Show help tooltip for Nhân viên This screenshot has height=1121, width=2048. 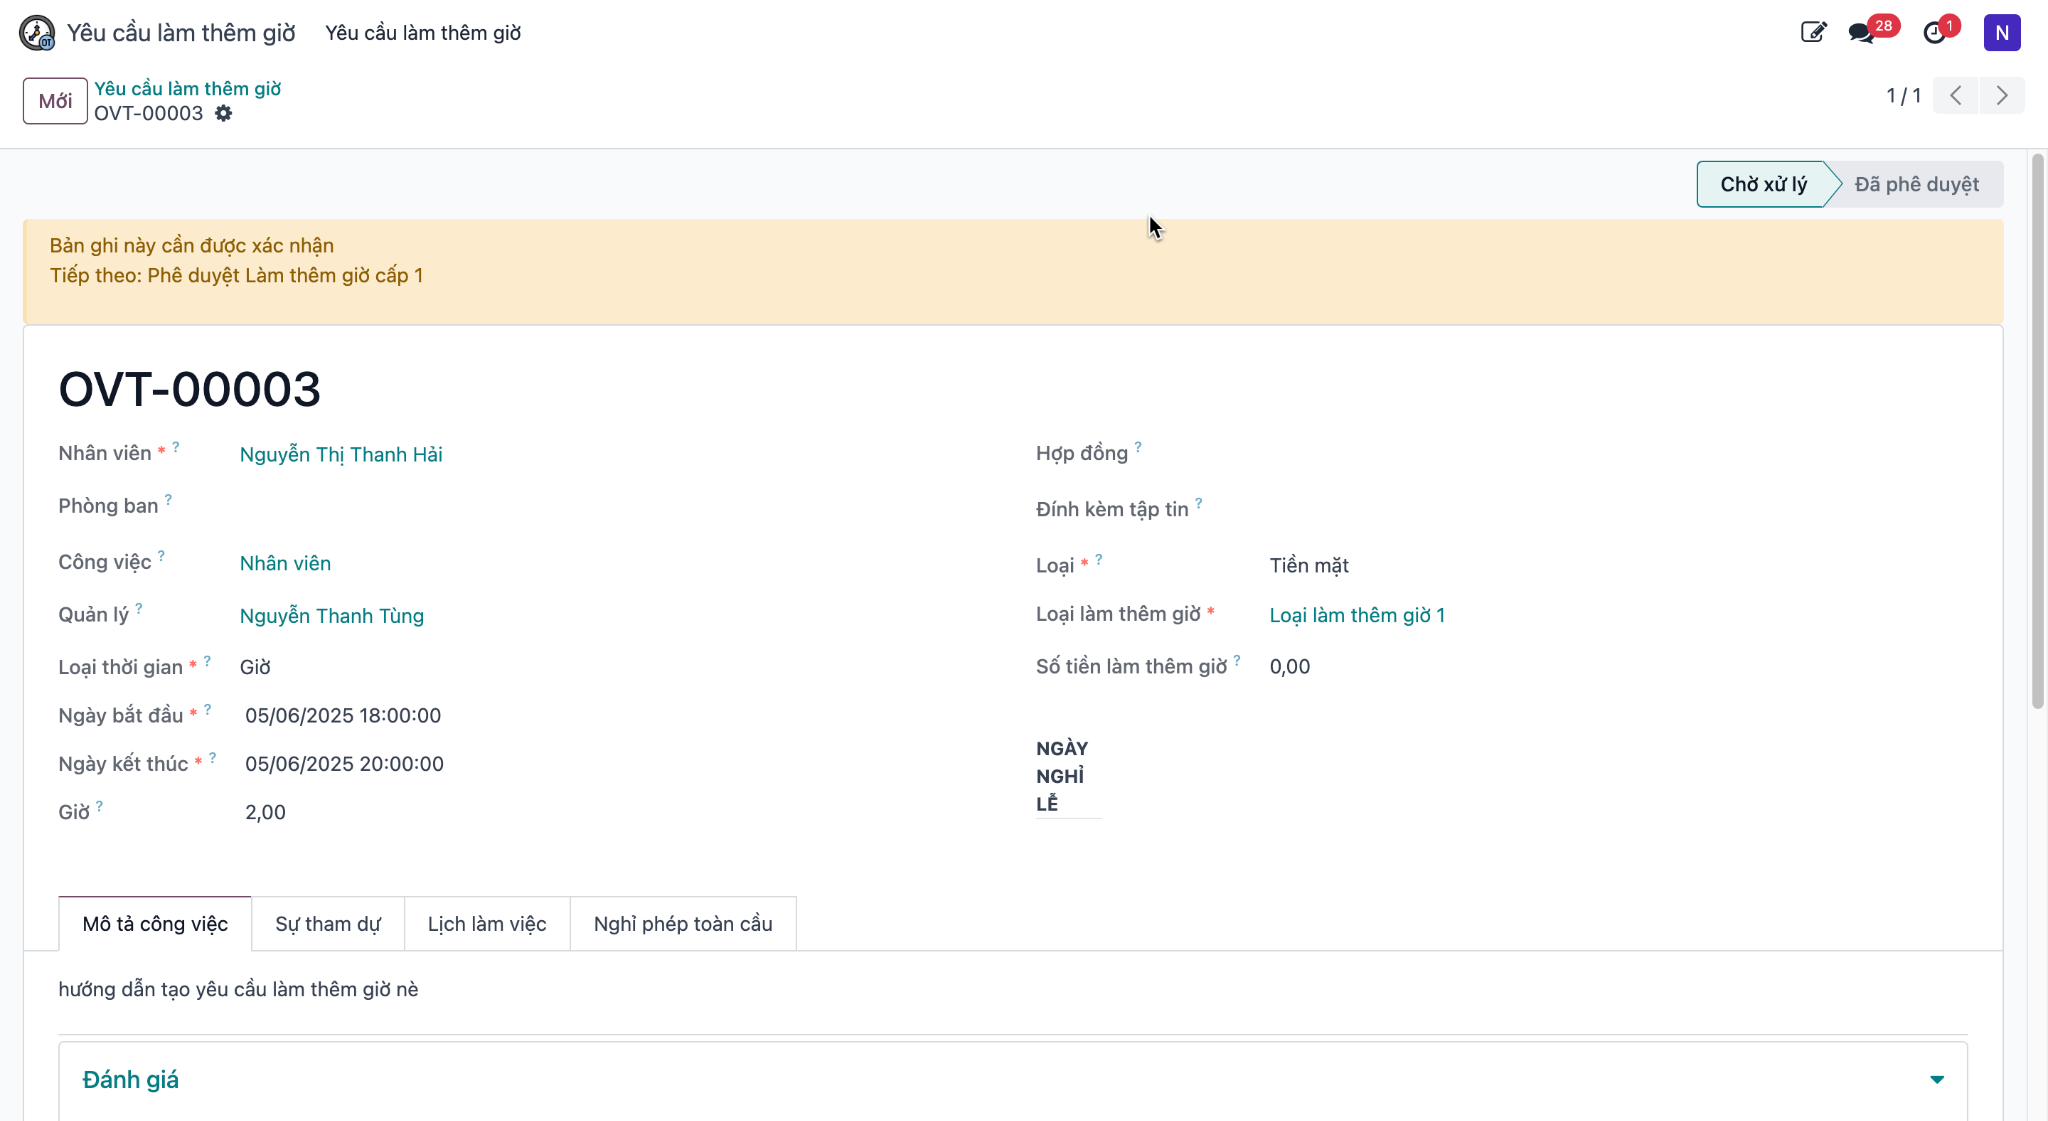point(176,447)
